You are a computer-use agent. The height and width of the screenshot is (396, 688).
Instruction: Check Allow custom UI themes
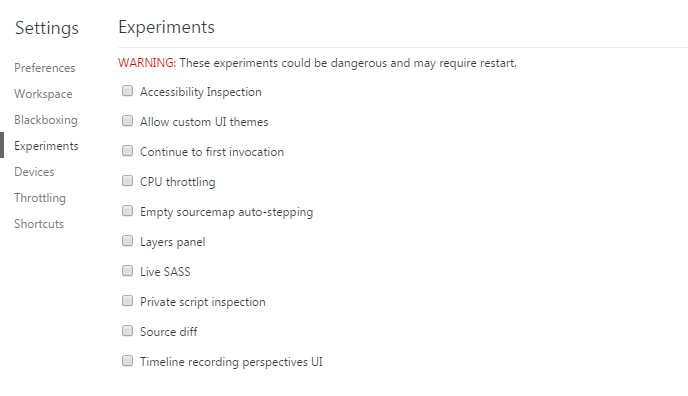[x=127, y=121]
